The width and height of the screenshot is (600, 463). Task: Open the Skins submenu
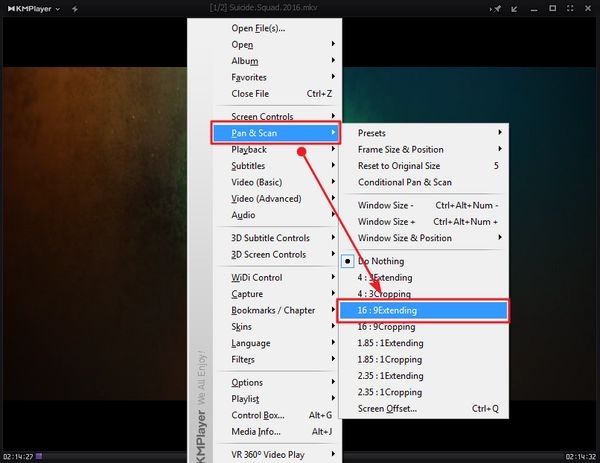(x=276, y=327)
